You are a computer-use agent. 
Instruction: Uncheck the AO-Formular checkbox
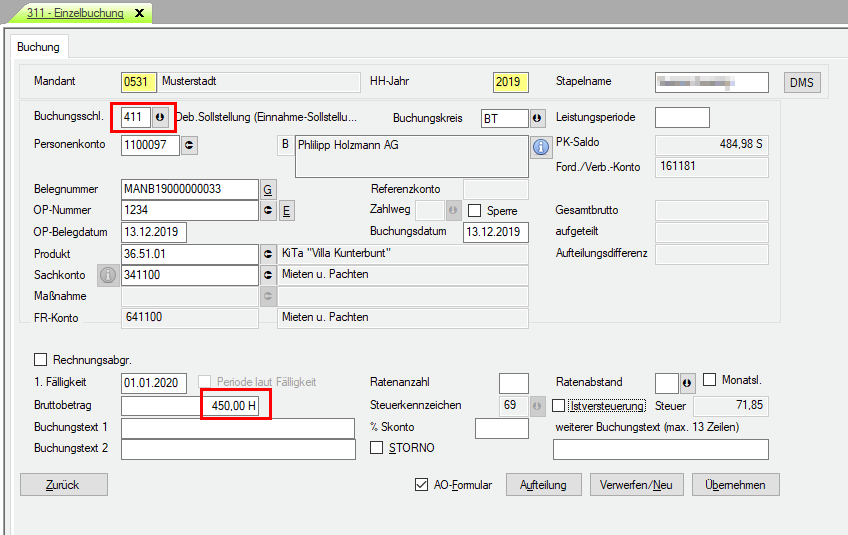point(421,485)
